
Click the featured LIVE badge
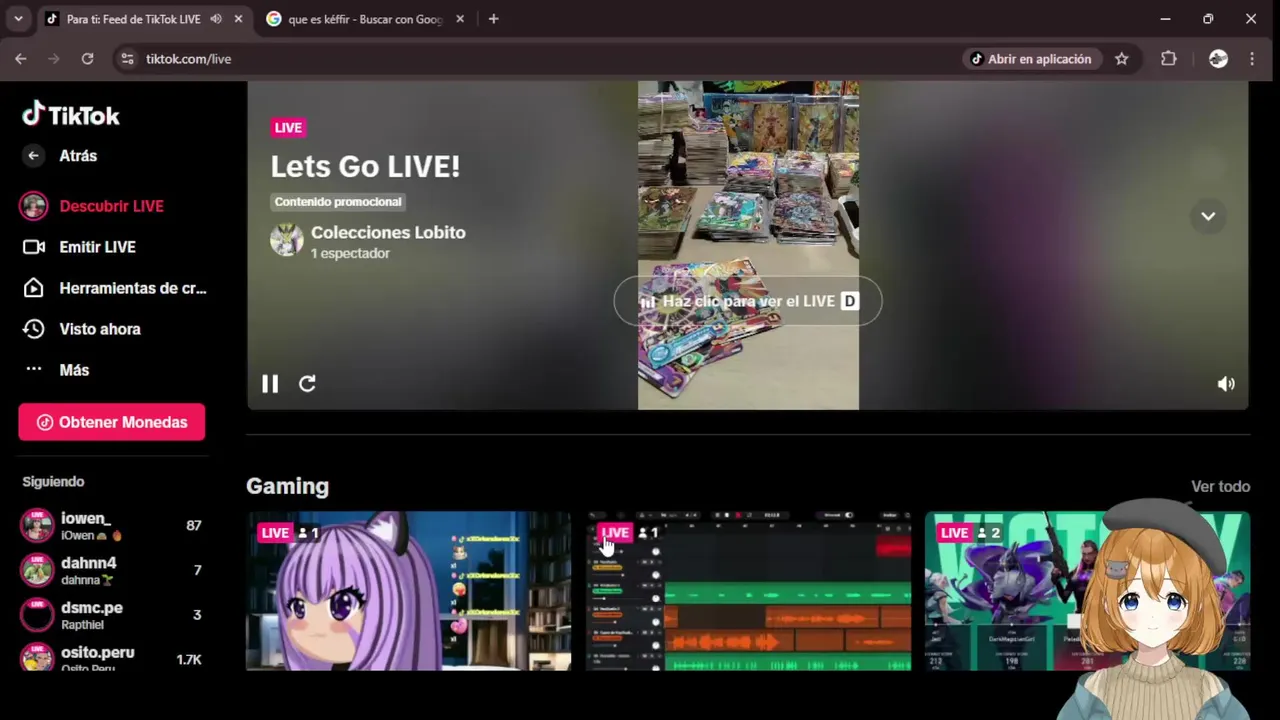(288, 127)
